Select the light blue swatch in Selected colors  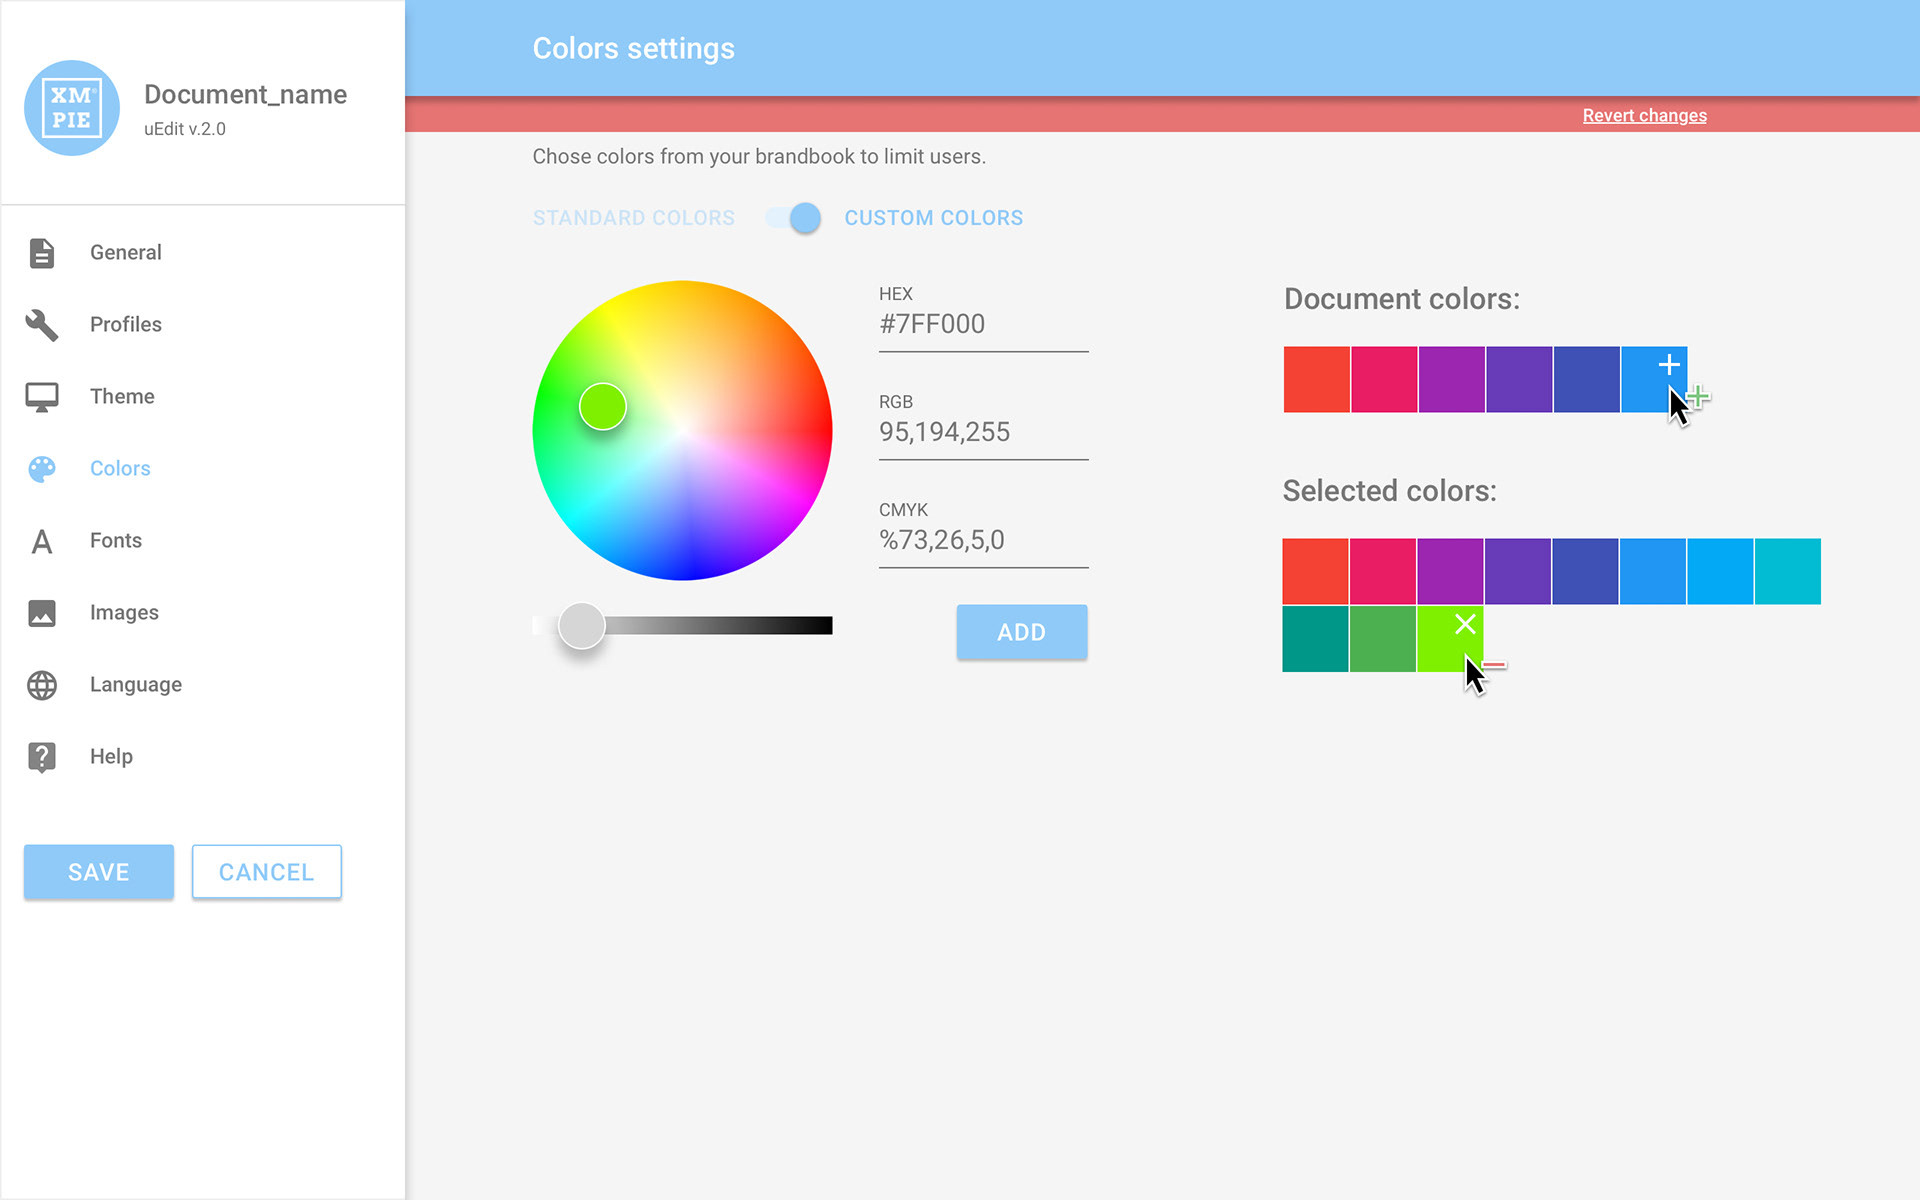tap(1720, 572)
